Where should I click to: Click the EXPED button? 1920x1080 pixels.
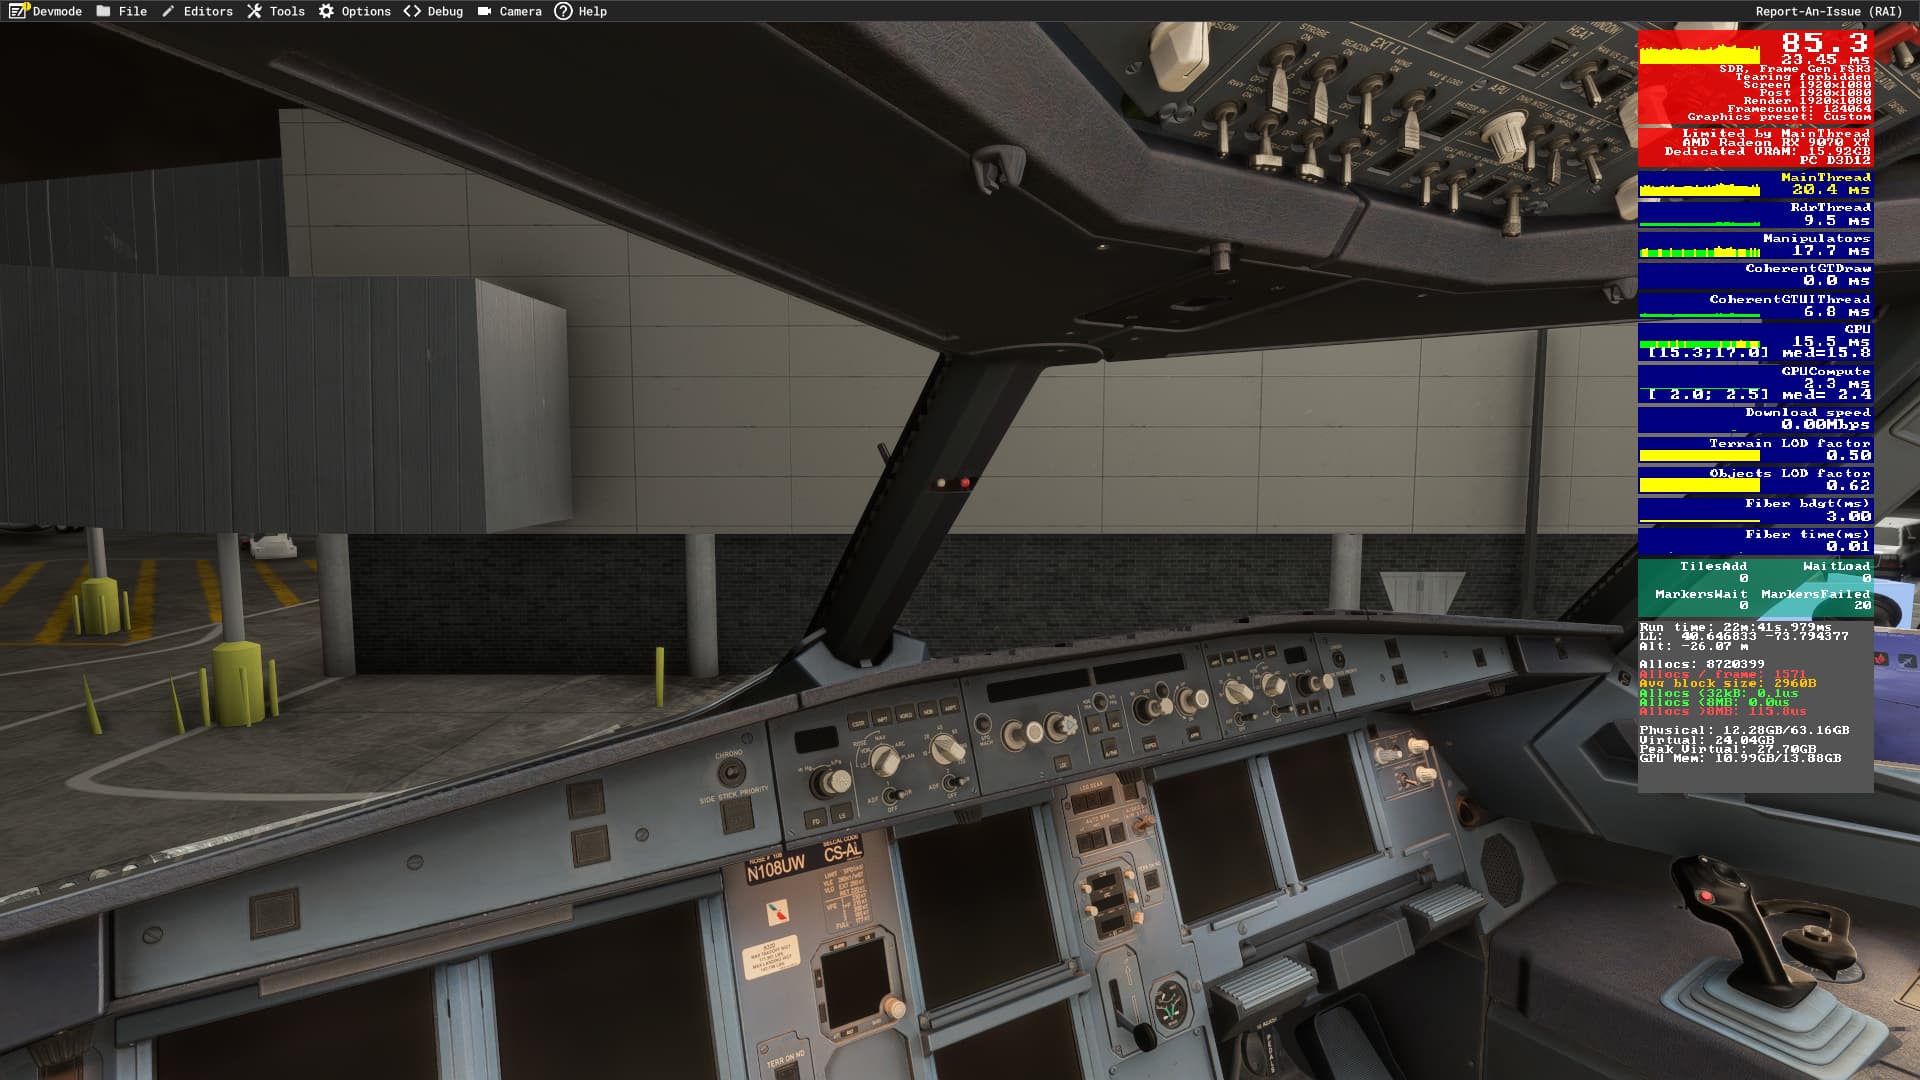pos(1150,744)
